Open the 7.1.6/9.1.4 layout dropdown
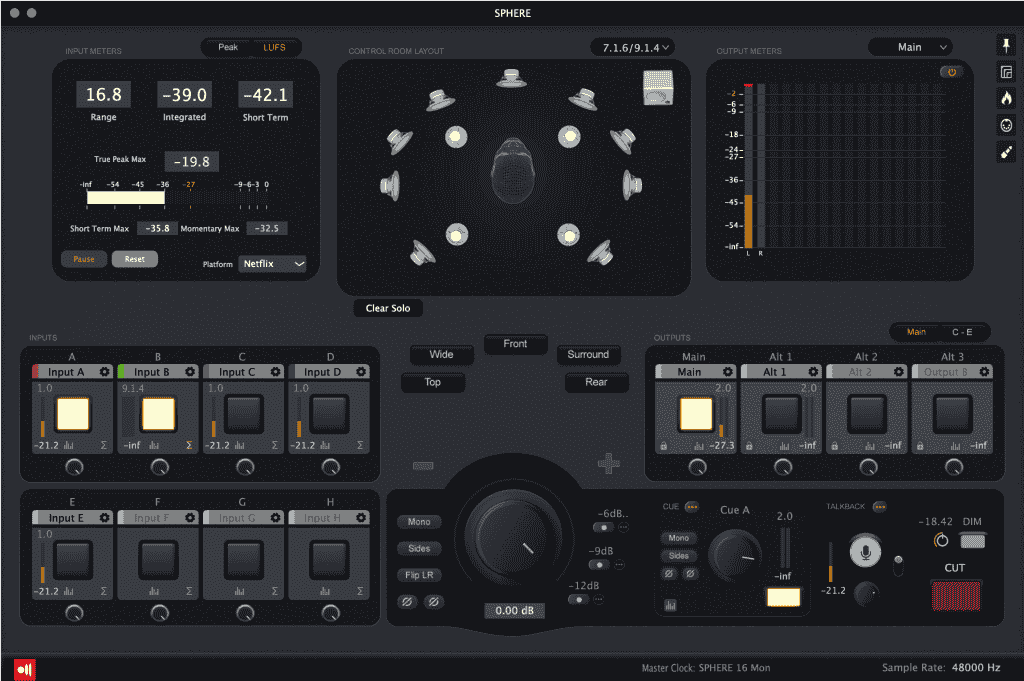 pos(630,46)
